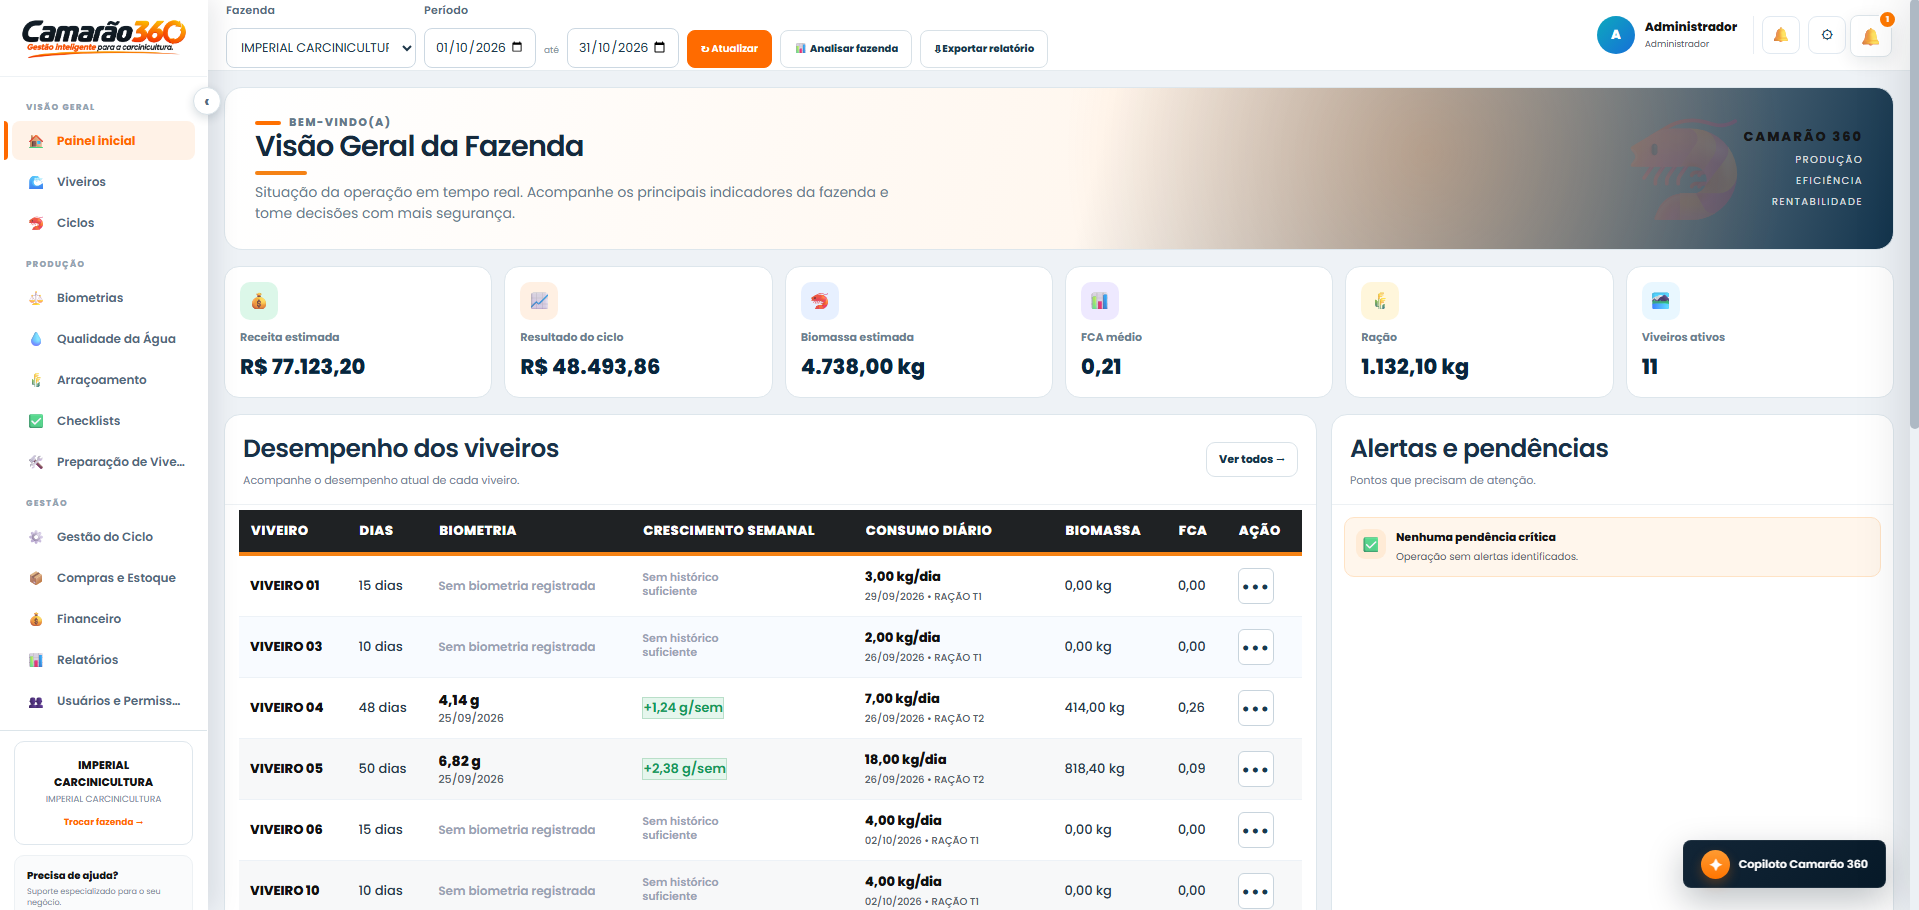
Task: Click Checklists green check icon
Action: pos(36,421)
